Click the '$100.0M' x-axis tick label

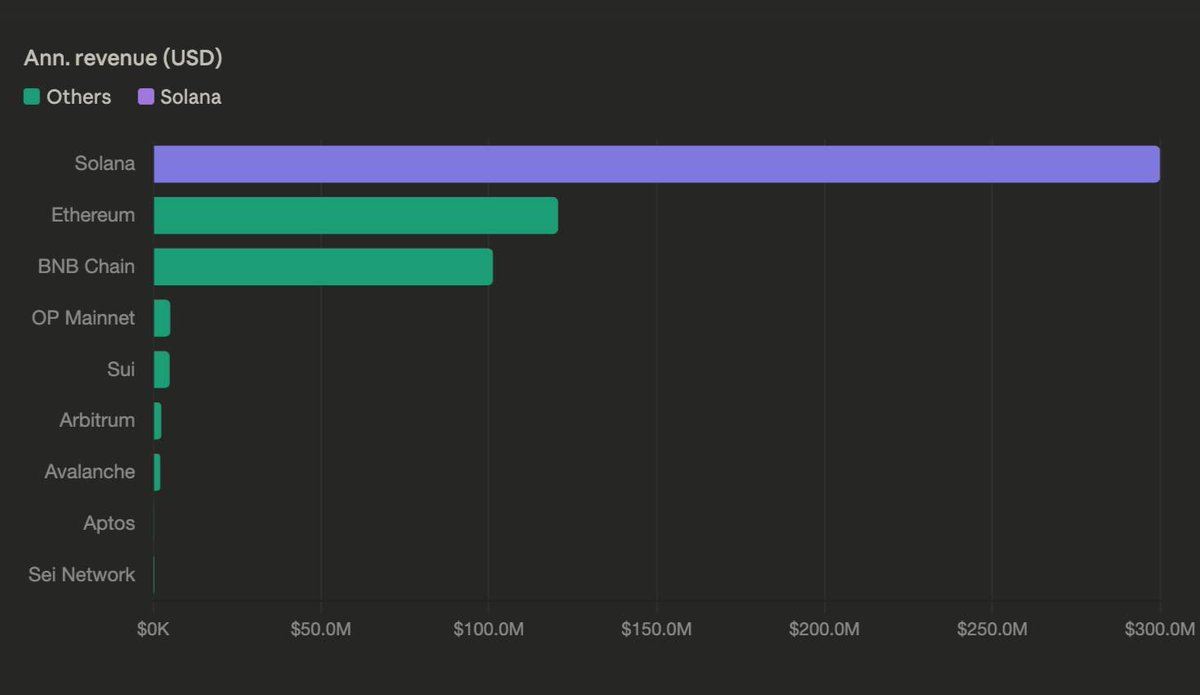coord(488,629)
